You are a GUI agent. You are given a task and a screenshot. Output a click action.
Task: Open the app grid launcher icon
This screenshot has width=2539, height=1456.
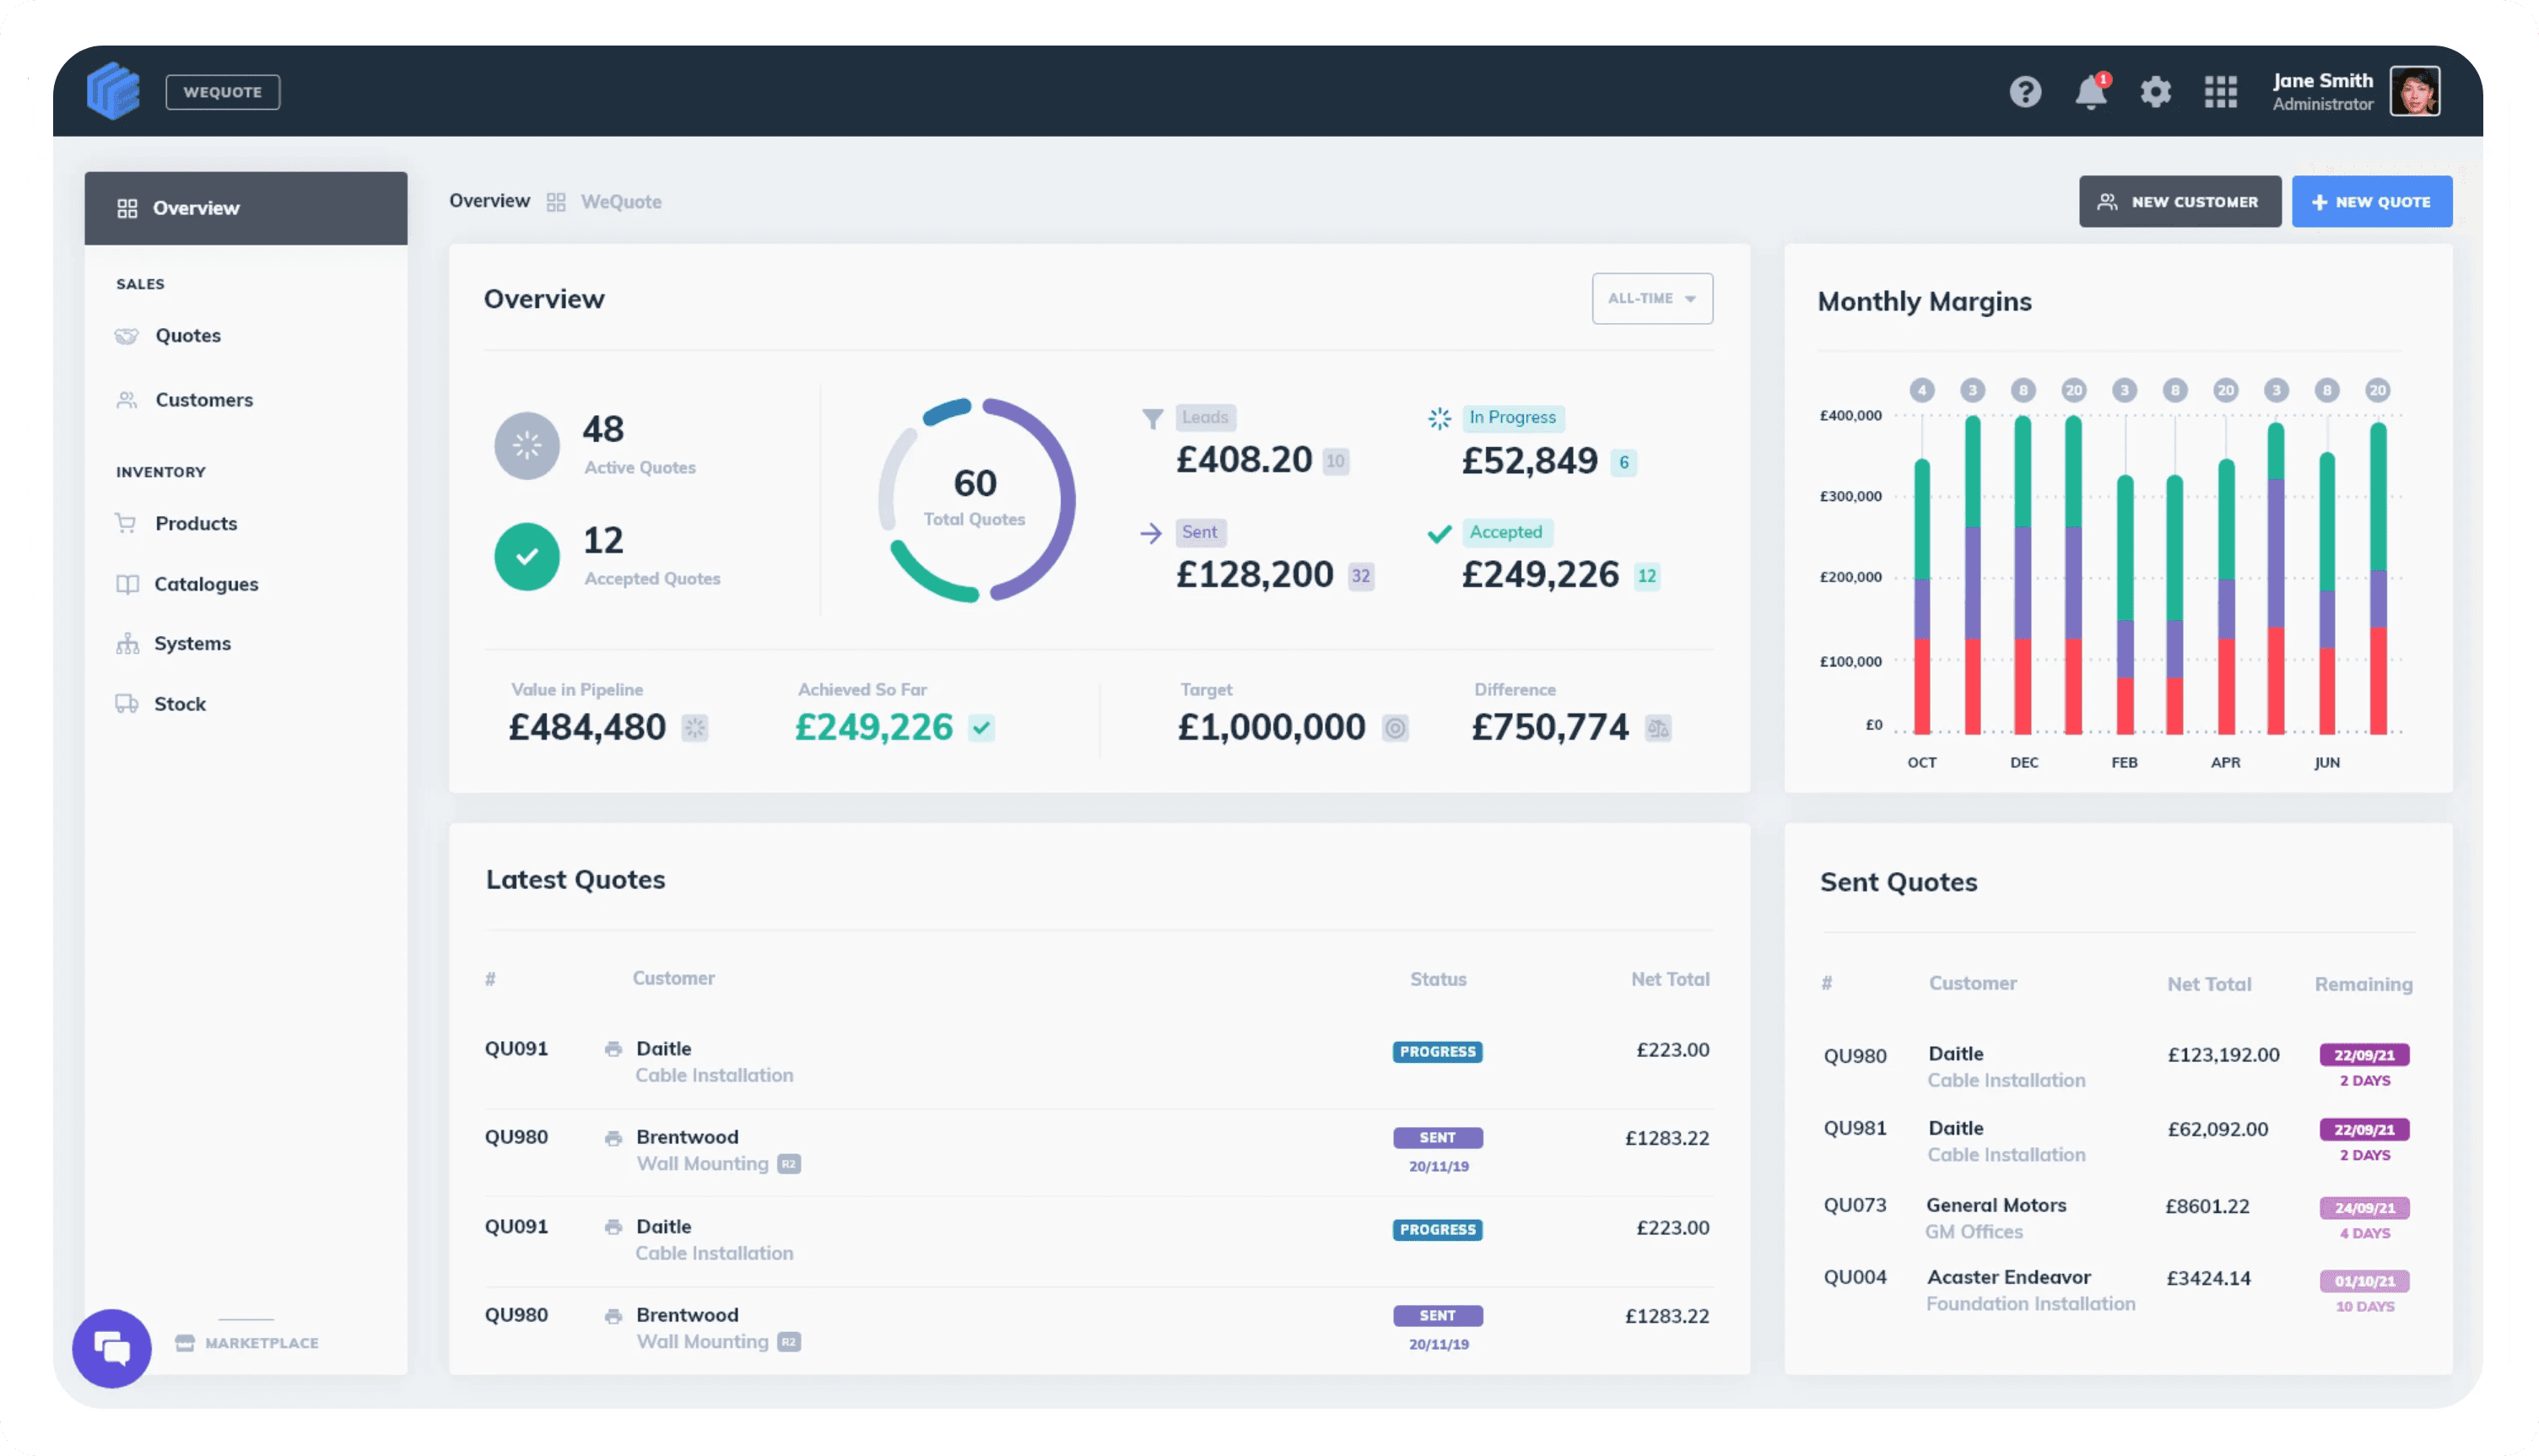[2221, 91]
